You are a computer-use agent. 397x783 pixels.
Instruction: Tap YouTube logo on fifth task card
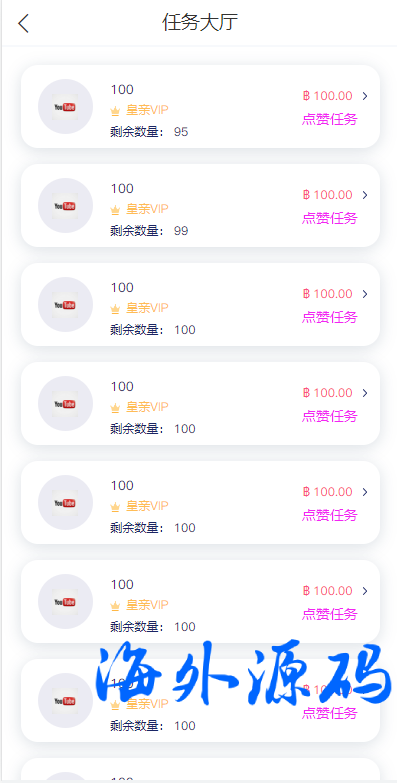pyautogui.click(x=65, y=502)
